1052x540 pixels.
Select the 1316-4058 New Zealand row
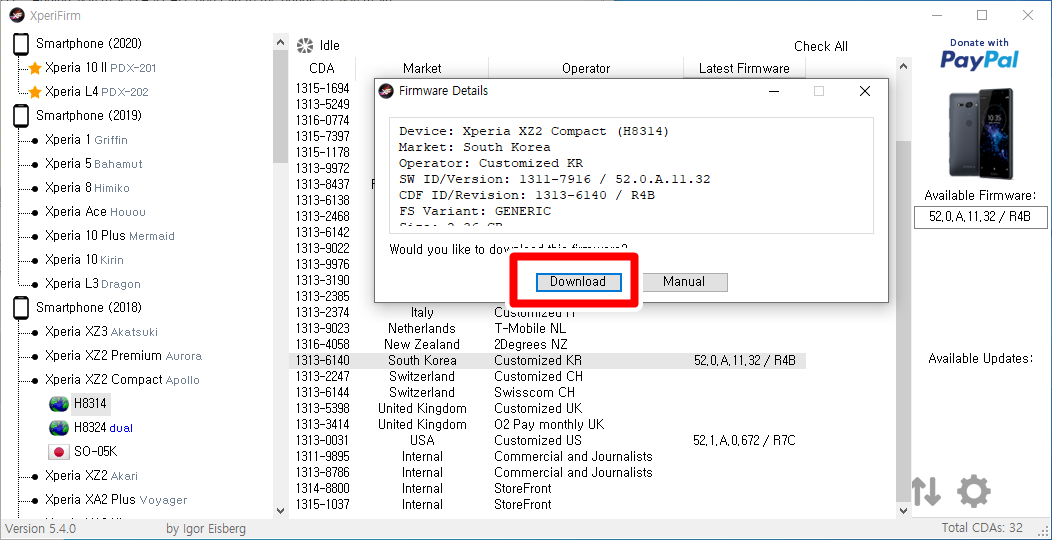(x=547, y=344)
